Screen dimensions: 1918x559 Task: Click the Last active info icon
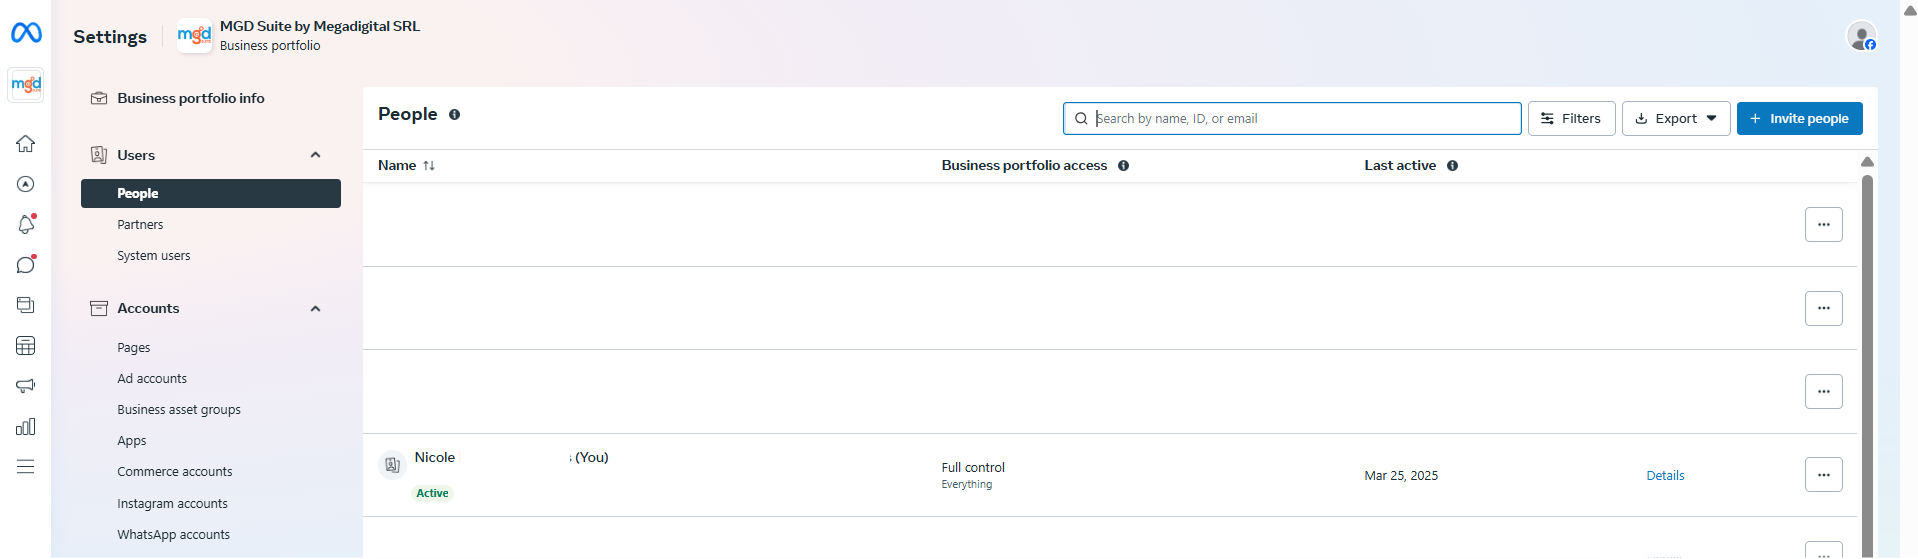[1452, 166]
